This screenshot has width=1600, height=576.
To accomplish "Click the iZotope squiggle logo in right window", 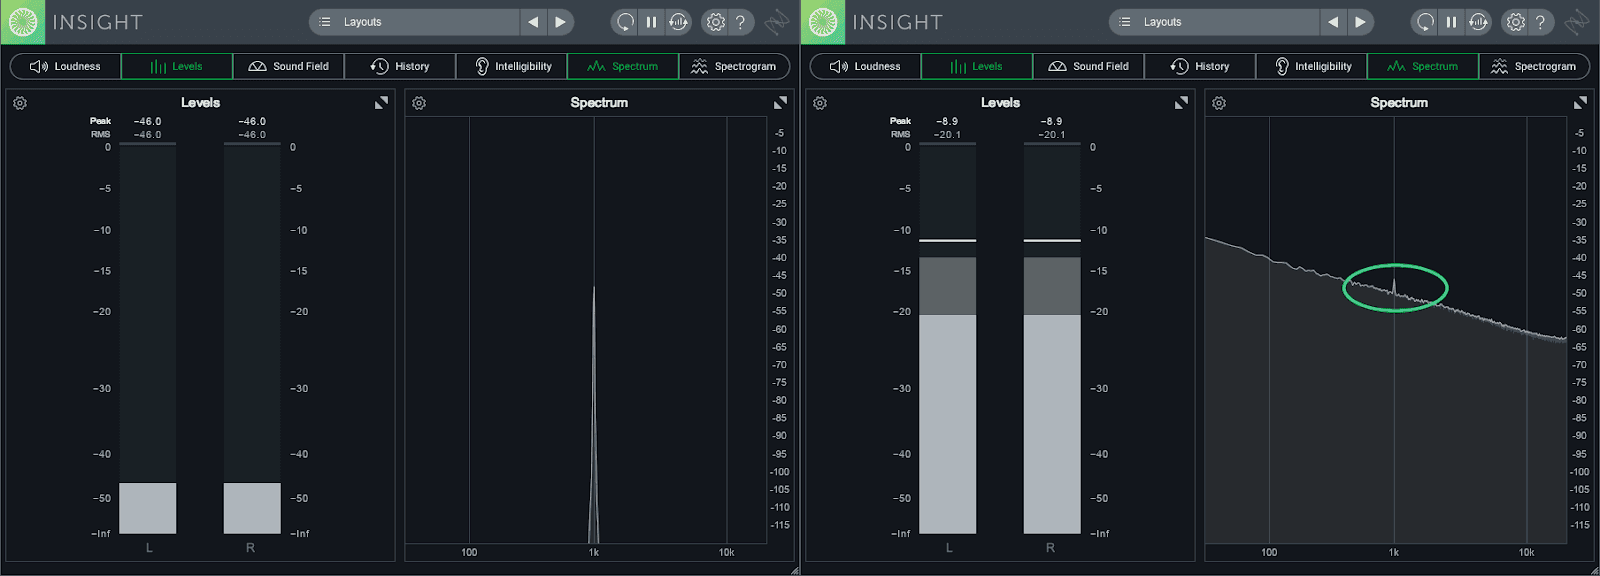I will point(1577,22).
